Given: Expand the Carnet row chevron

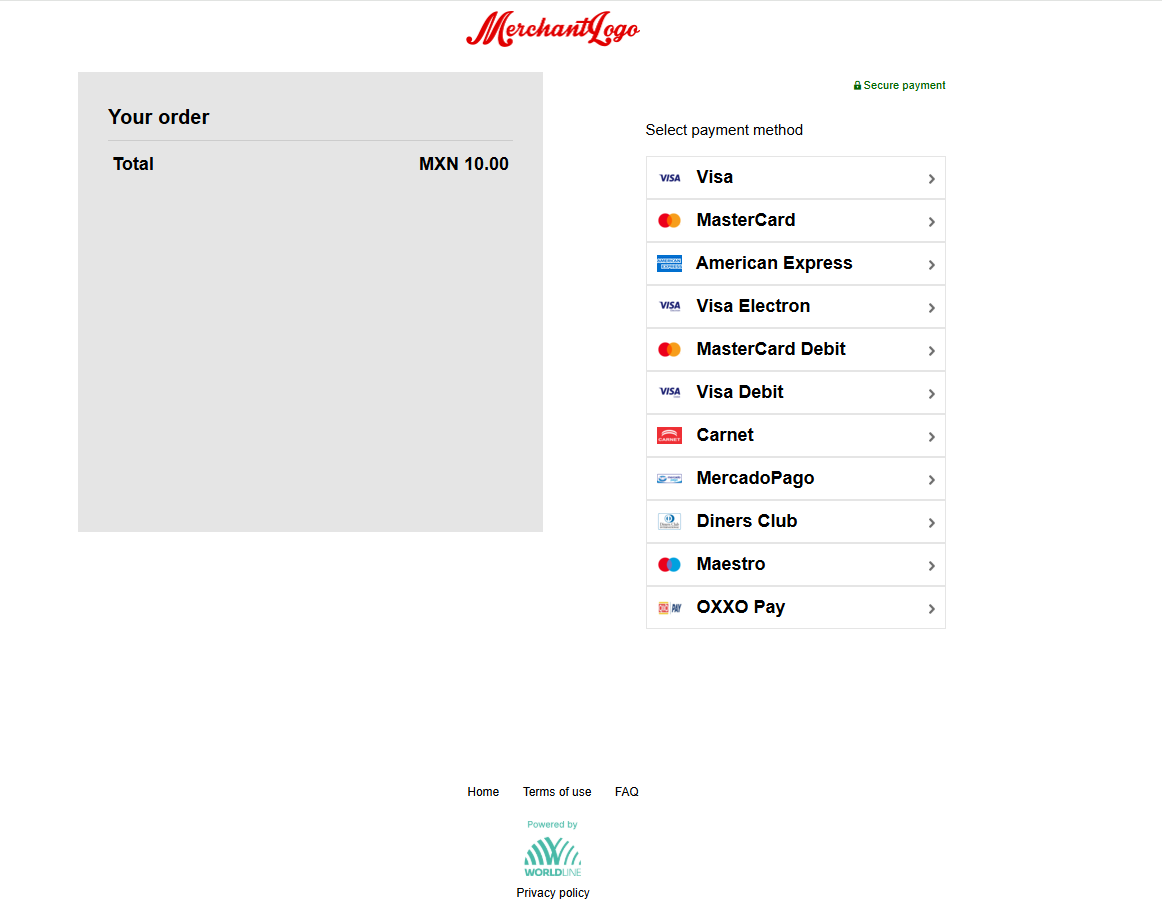Looking at the screenshot, I should click(932, 436).
